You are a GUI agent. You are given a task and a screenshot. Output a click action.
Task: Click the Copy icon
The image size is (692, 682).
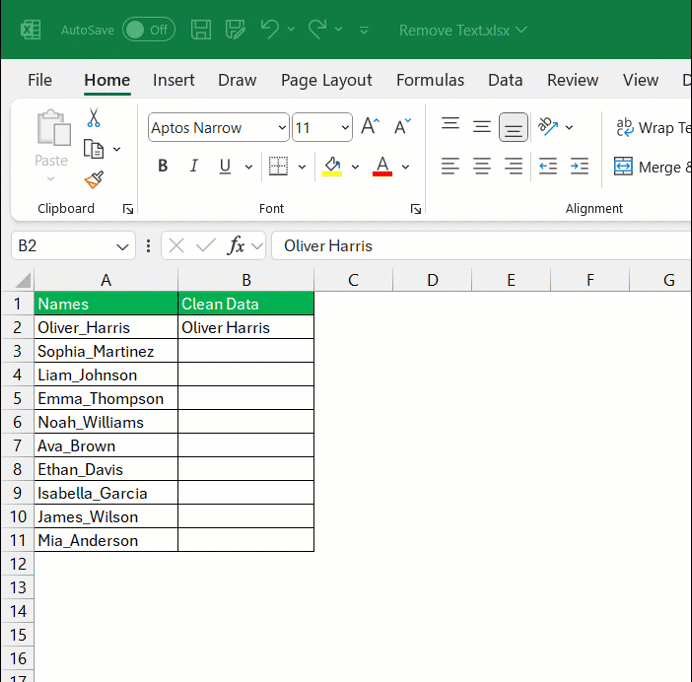pyautogui.click(x=94, y=149)
